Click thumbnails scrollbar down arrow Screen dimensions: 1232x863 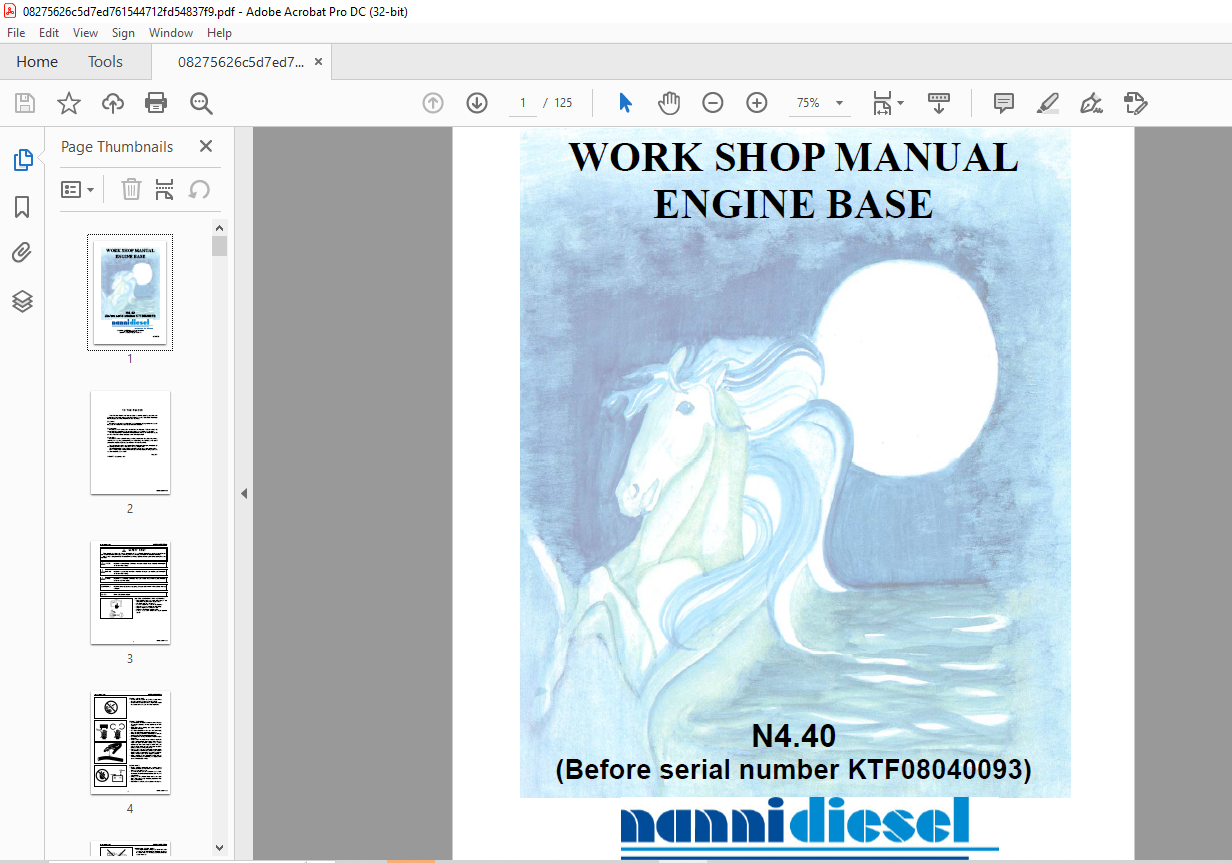coord(220,848)
